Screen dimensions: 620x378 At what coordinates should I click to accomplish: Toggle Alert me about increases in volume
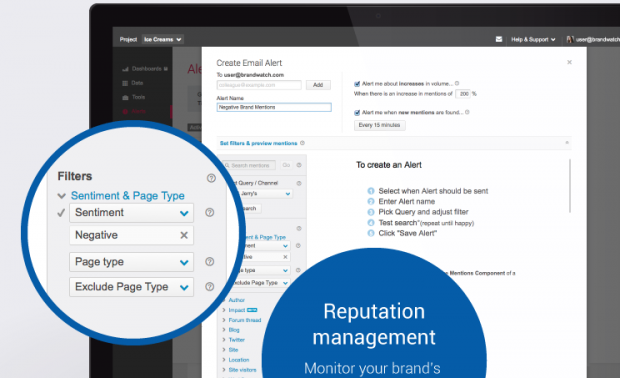click(357, 84)
